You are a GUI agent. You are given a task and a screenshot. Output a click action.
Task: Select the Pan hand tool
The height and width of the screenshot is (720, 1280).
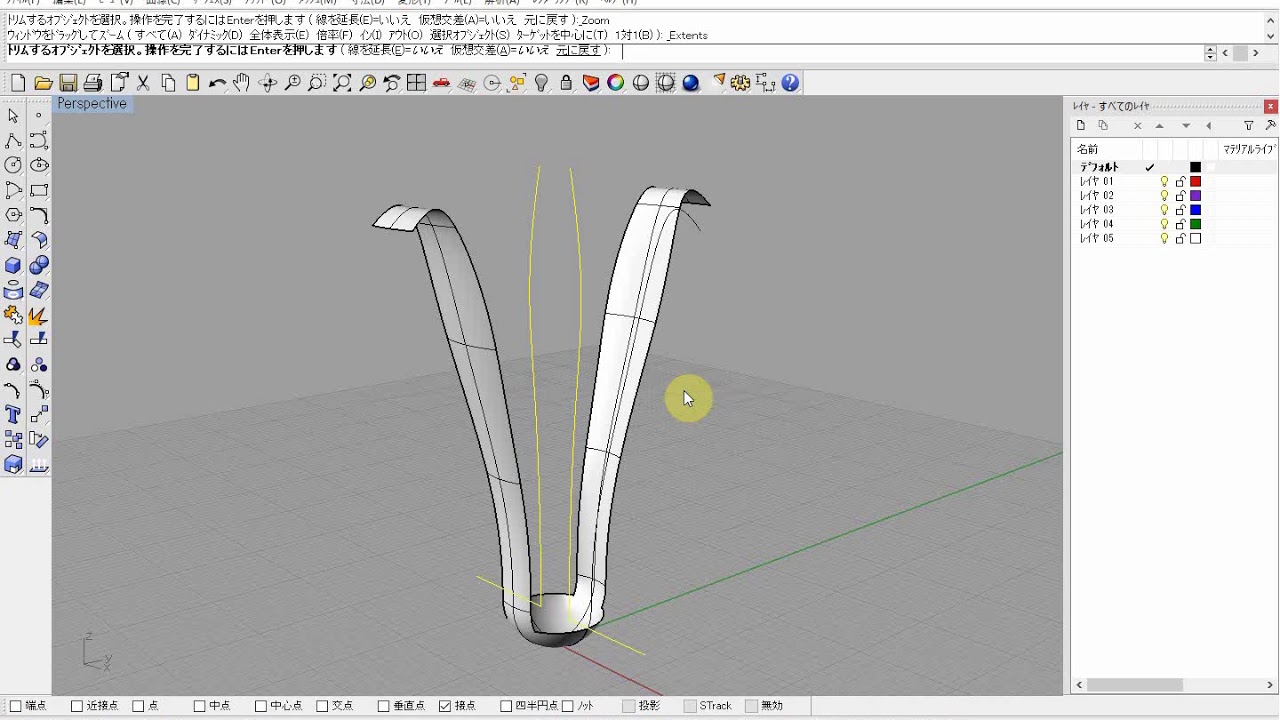pos(242,83)
